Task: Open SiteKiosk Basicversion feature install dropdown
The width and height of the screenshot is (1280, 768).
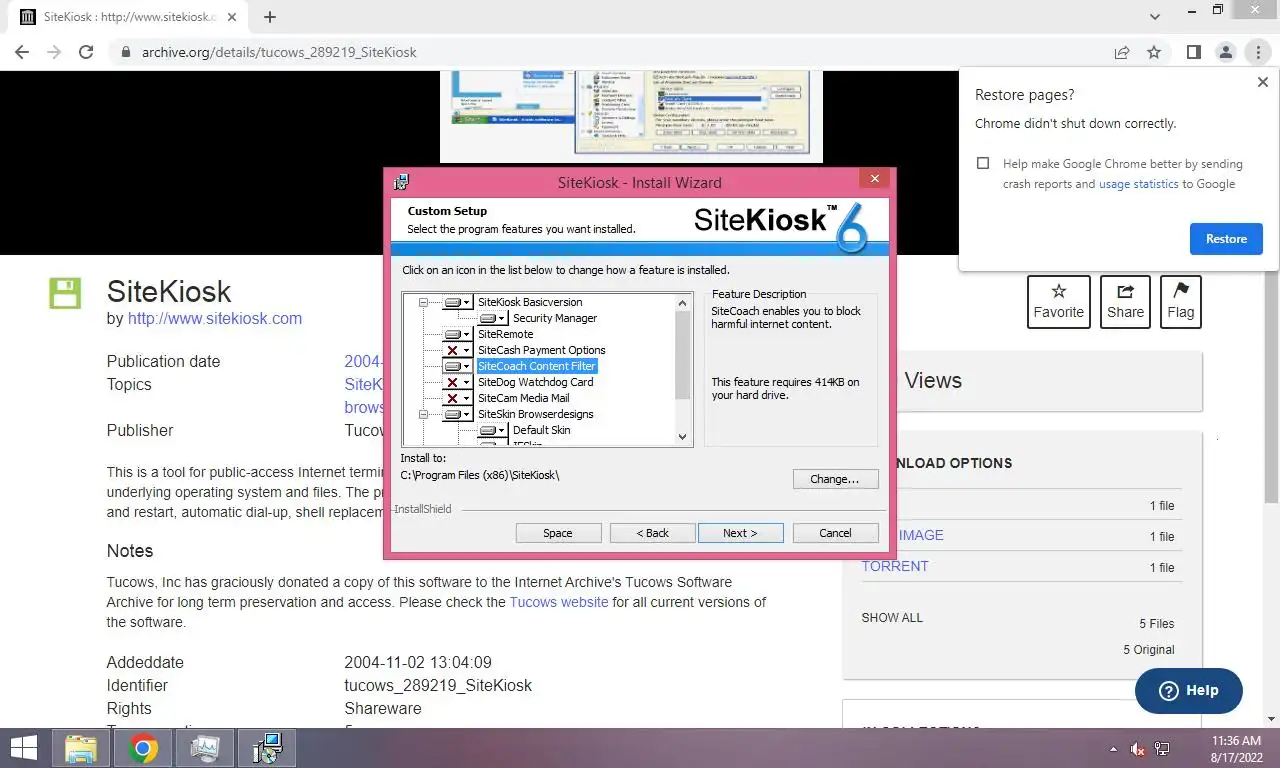Action: pos(458,302)
